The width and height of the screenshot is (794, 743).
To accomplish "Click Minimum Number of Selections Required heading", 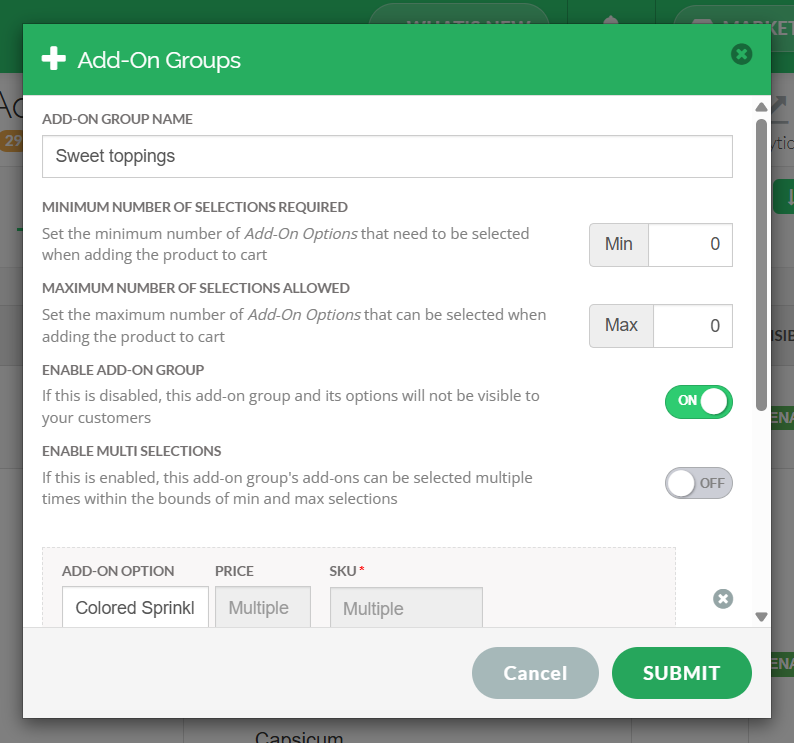I will [x=194, y=207].
